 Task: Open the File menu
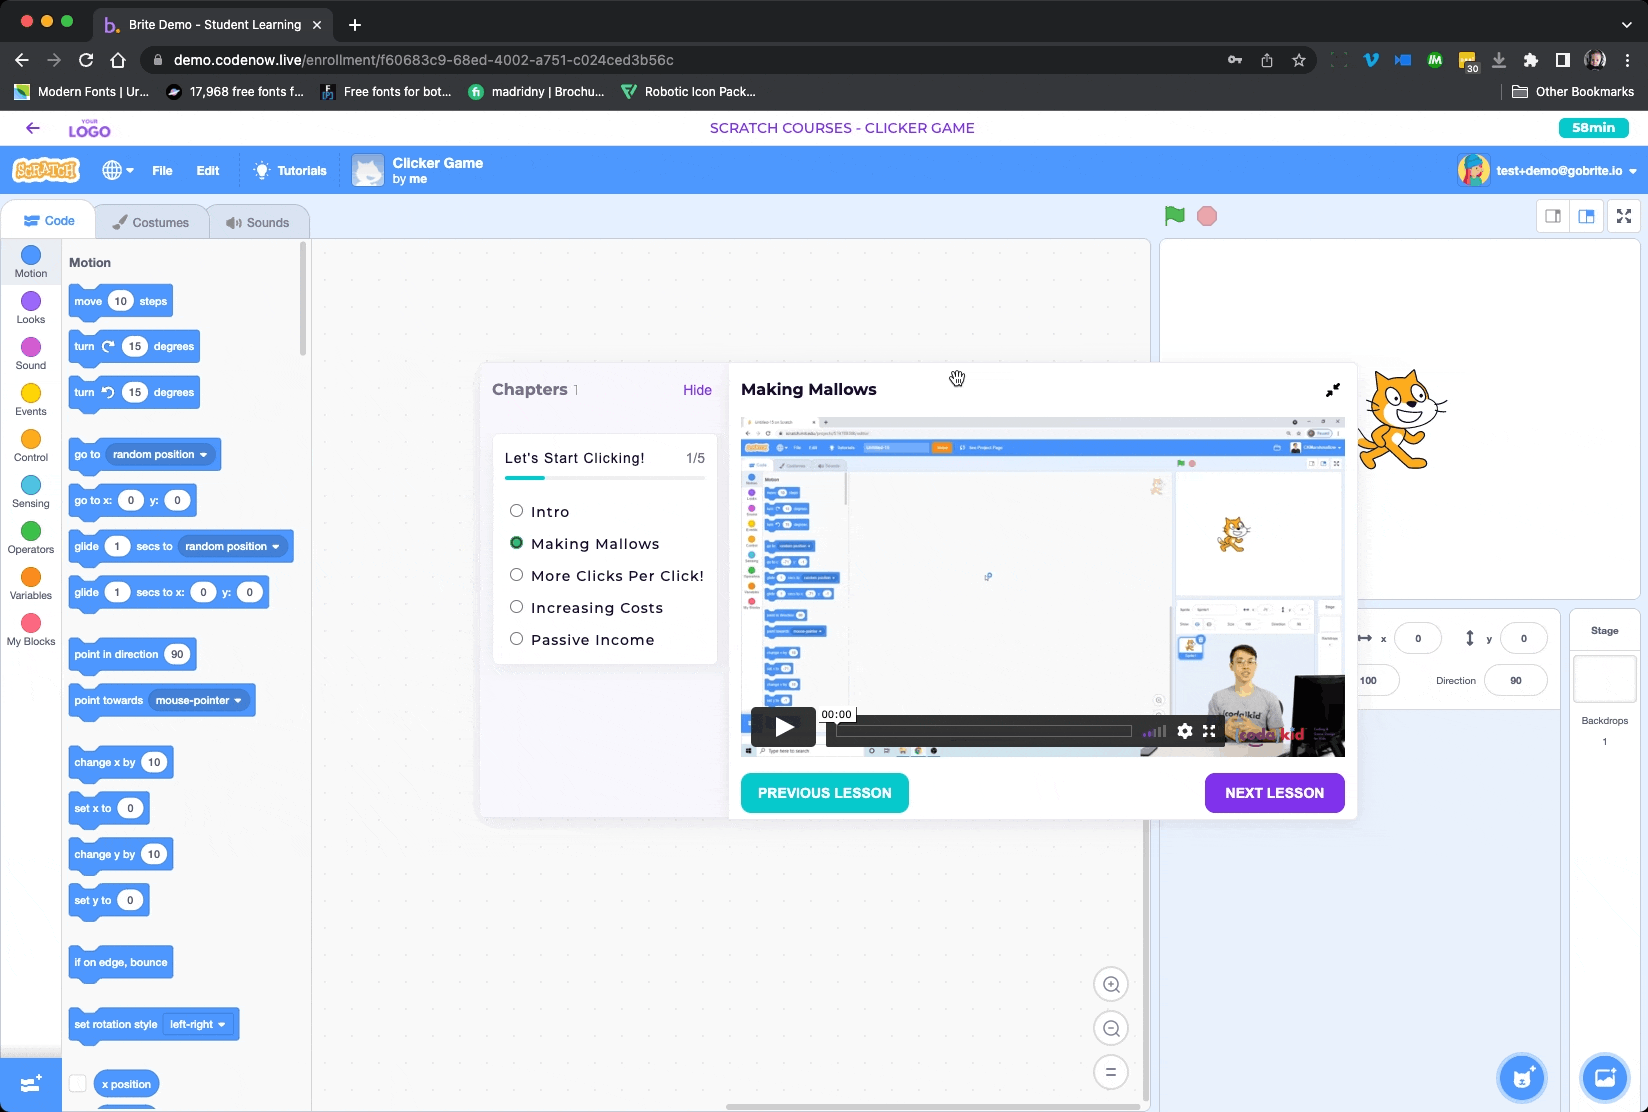tap(162, 171)
